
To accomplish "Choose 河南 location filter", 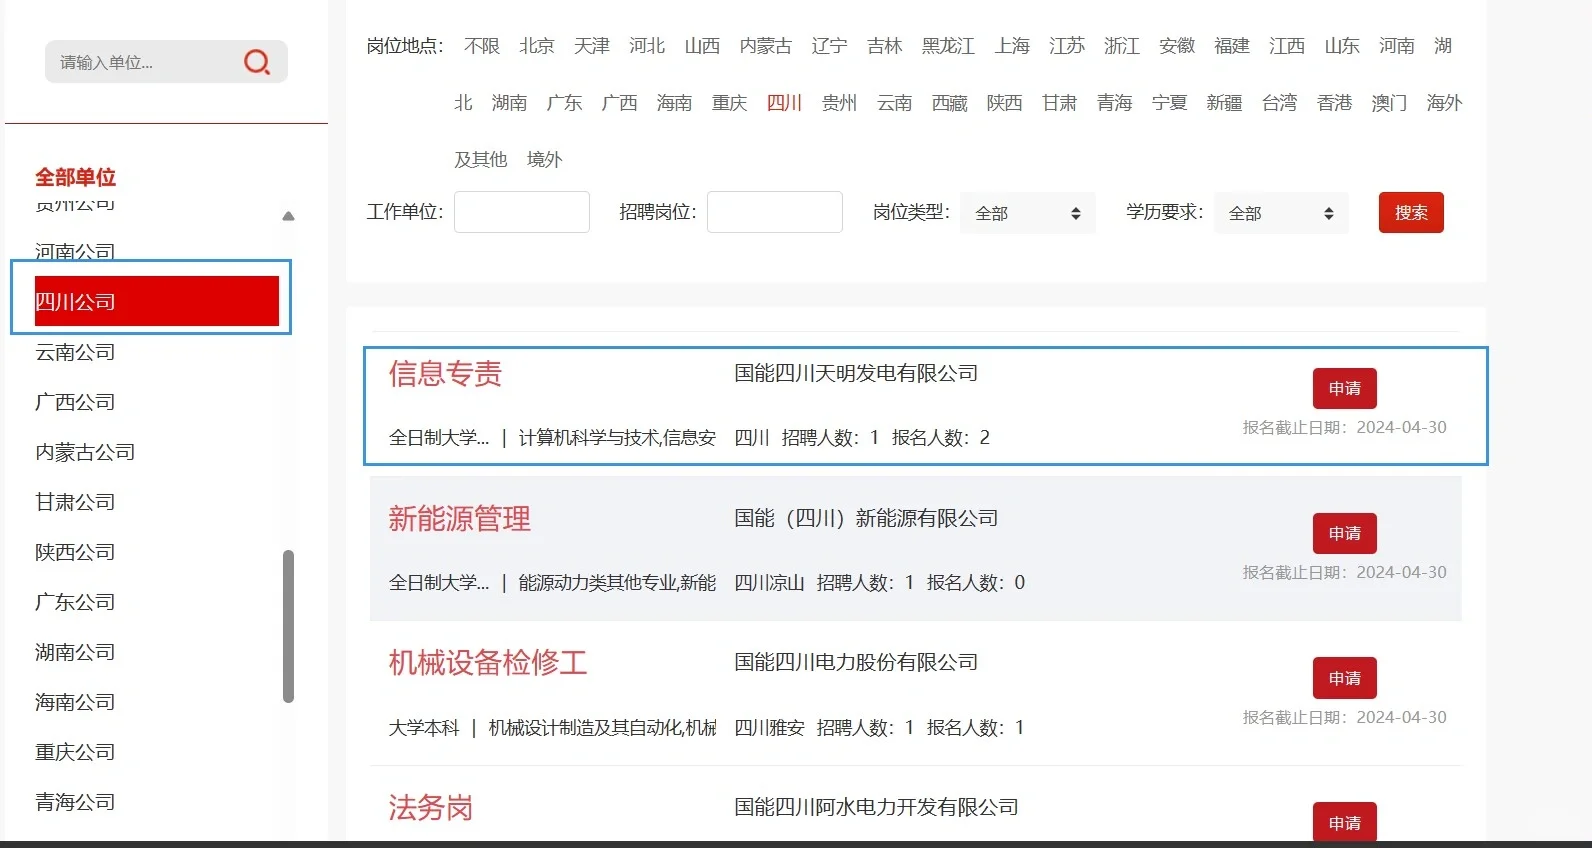I will 1397,46.
